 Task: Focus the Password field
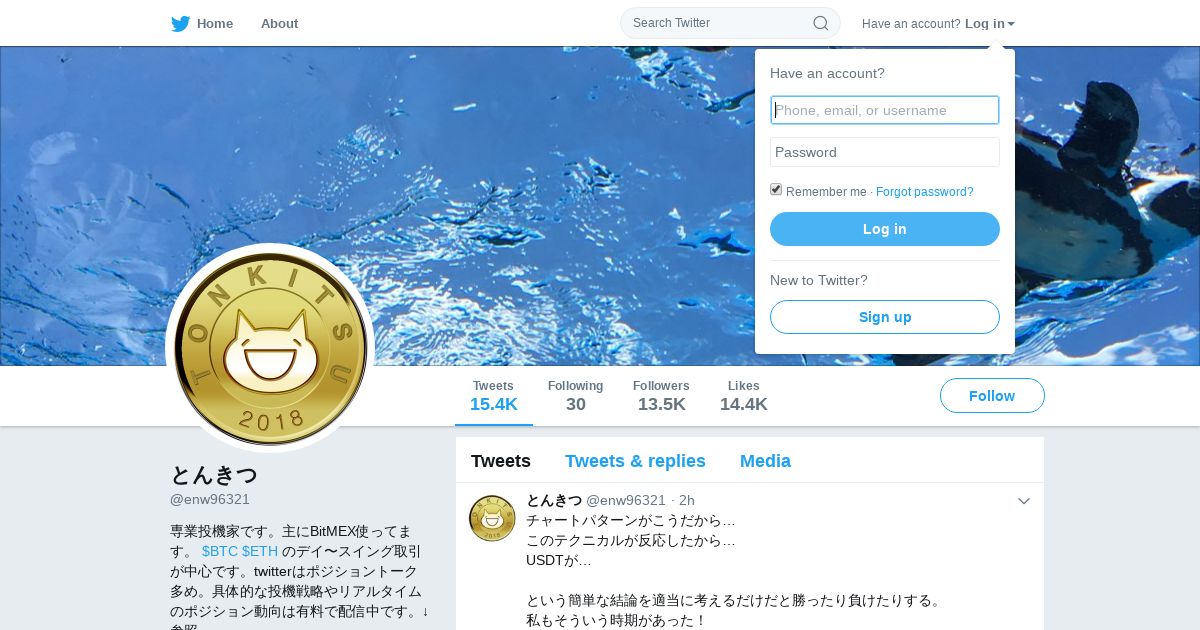coord(885,152)
